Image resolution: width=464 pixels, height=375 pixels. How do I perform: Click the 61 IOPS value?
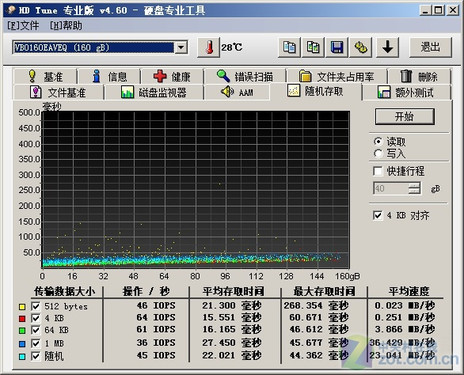coord(156,329)
